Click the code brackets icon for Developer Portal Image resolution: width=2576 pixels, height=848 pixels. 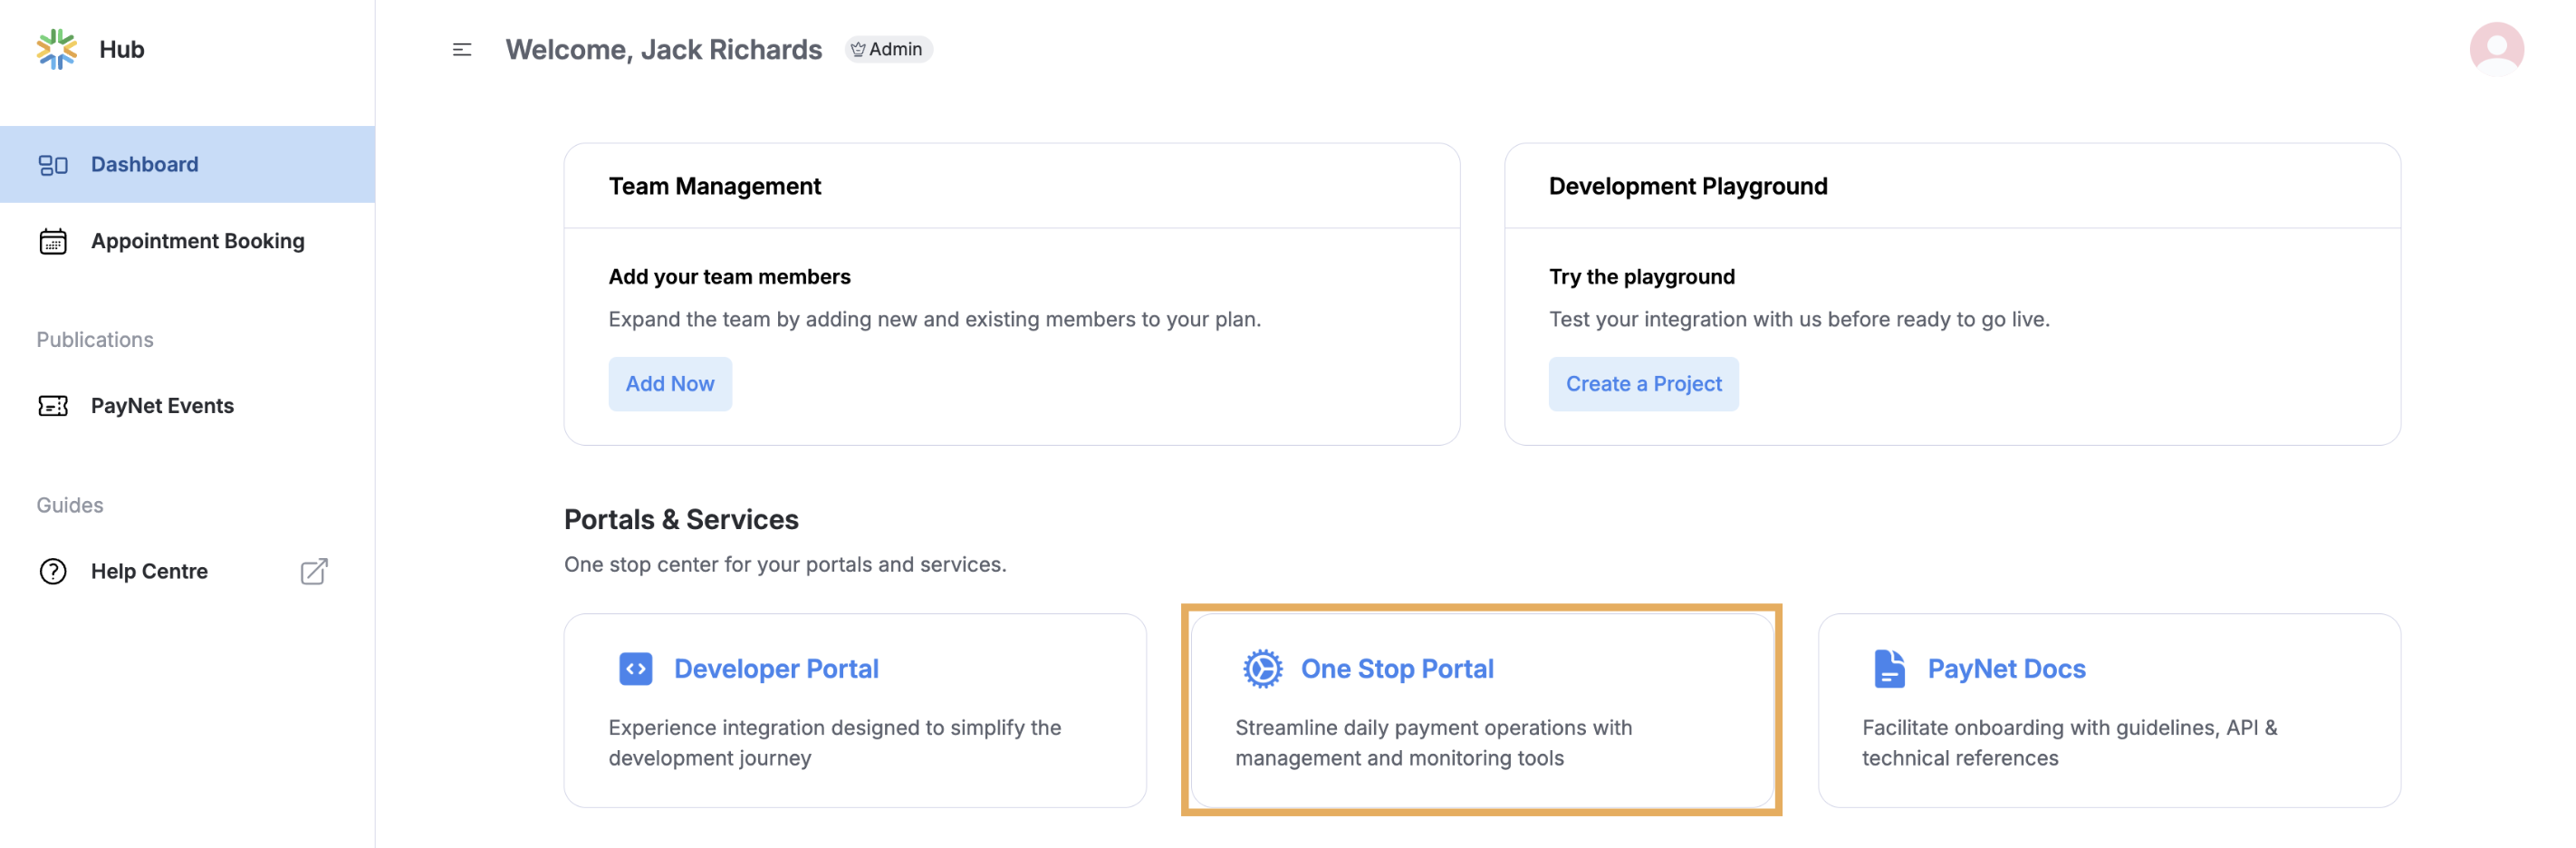(x=635, y=669)
